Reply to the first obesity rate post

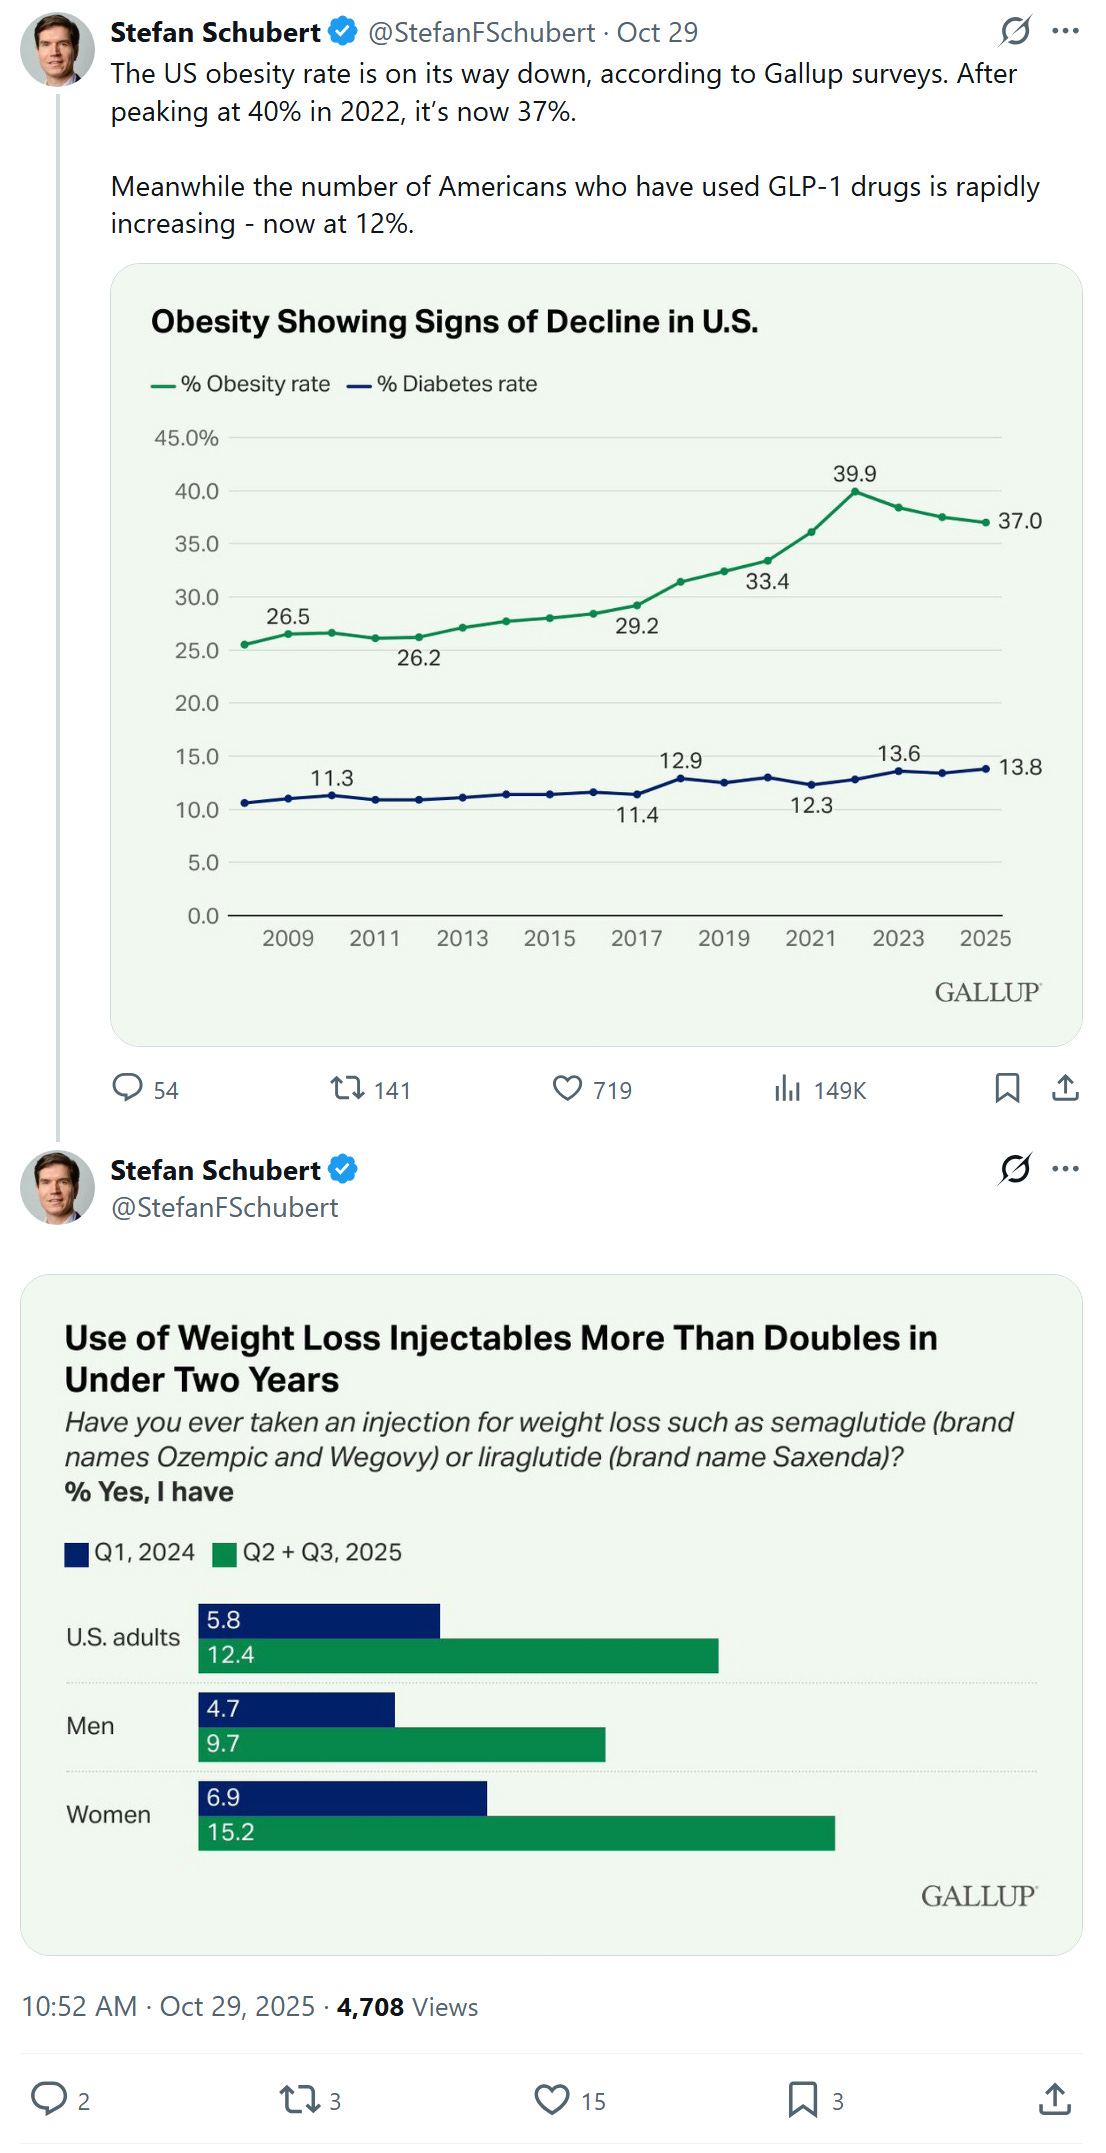coord(128,1088)
